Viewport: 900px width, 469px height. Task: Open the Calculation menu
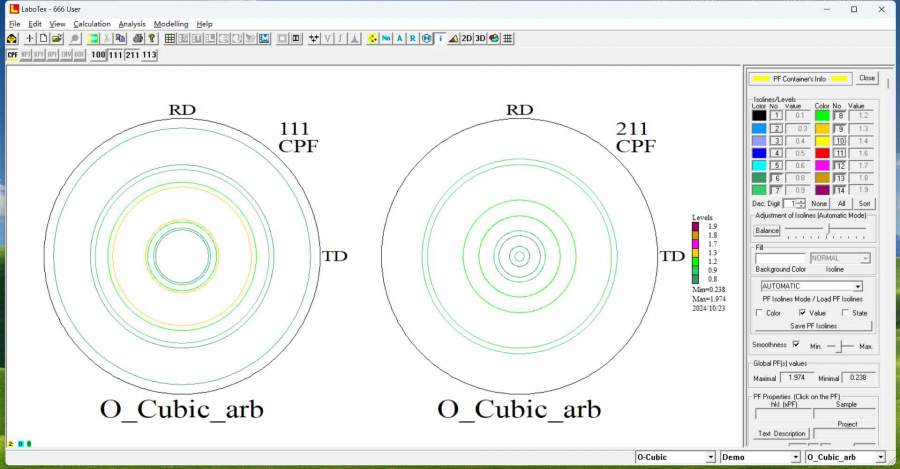[92, 24]
